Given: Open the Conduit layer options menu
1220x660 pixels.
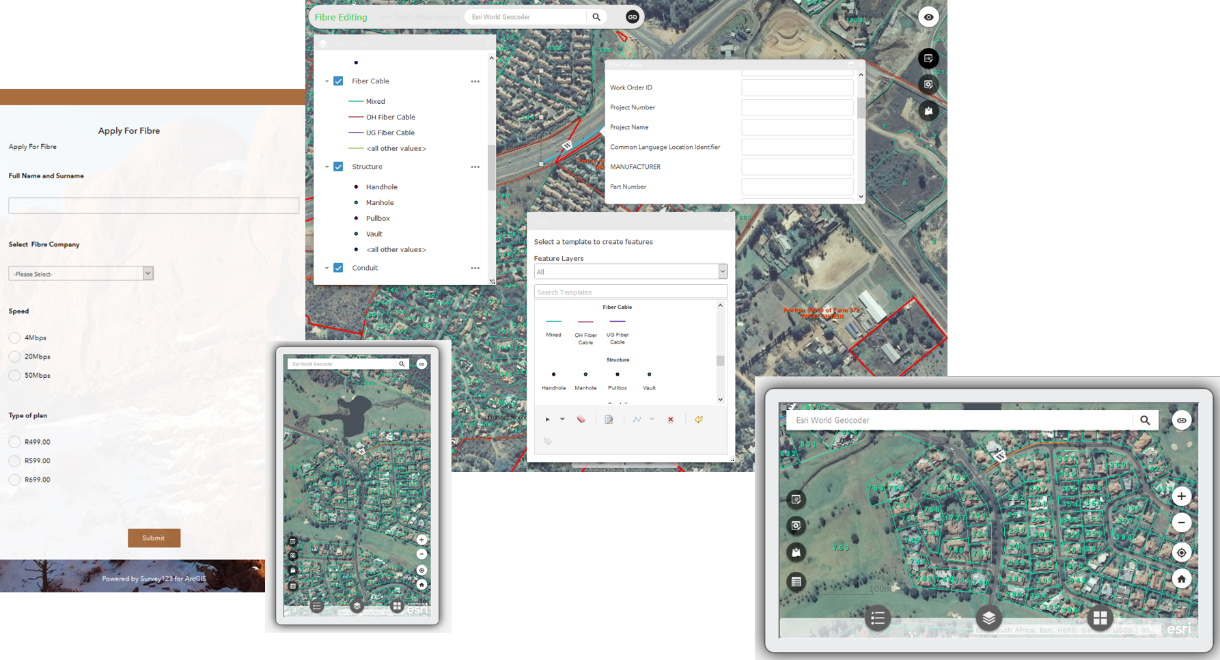Looking at the screenshot, I should coord(475,268).
